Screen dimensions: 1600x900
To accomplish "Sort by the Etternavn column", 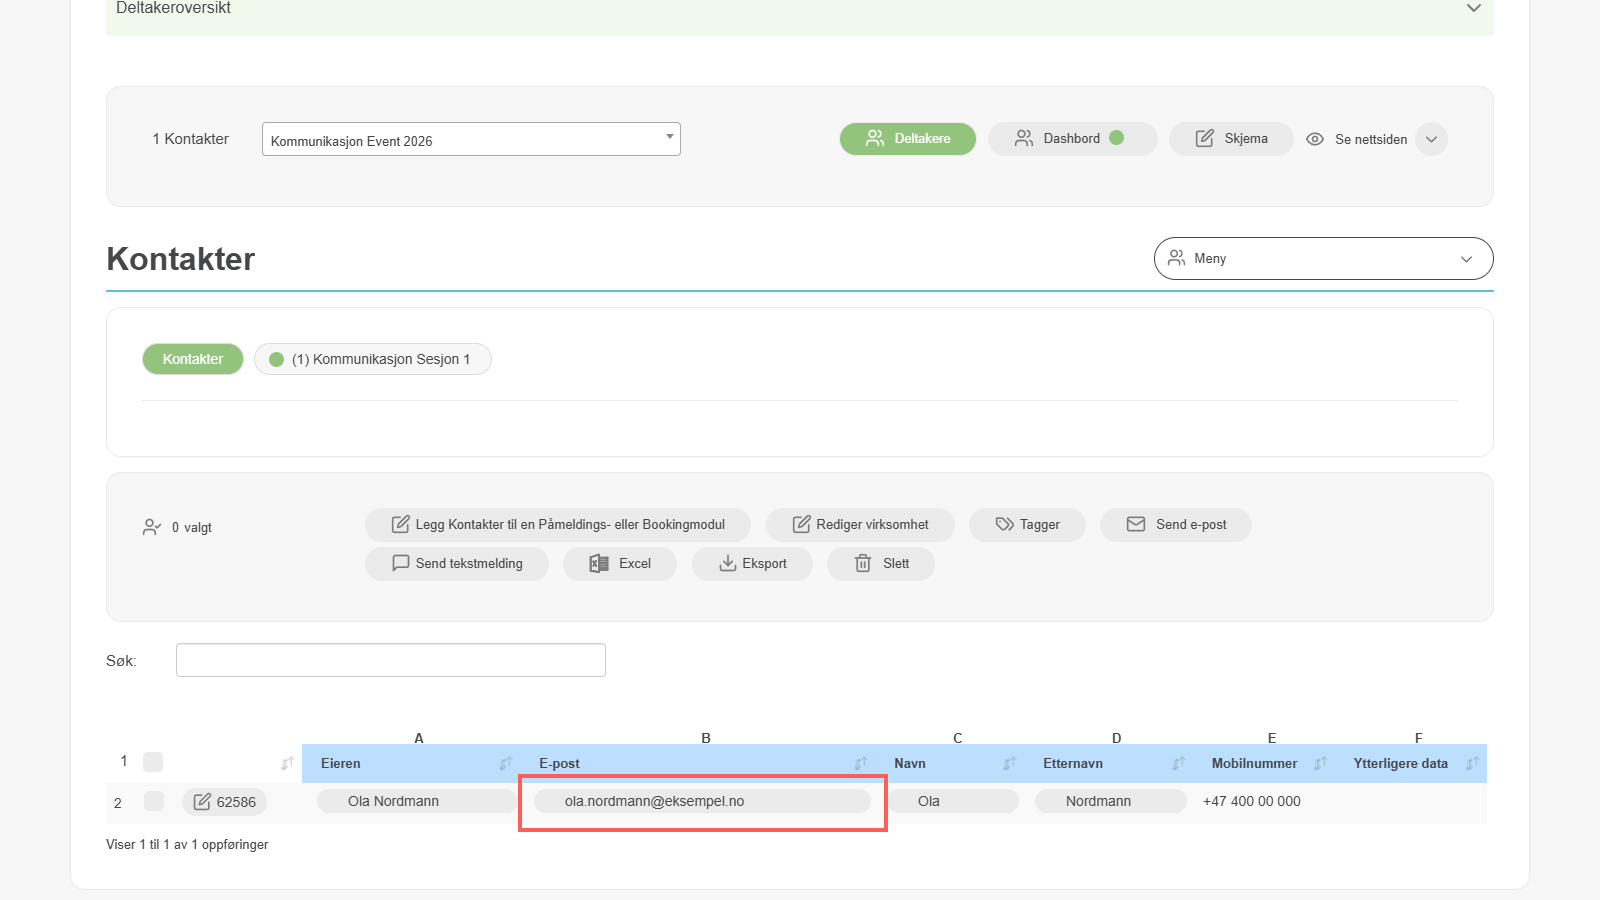I will coord(1110,763).
